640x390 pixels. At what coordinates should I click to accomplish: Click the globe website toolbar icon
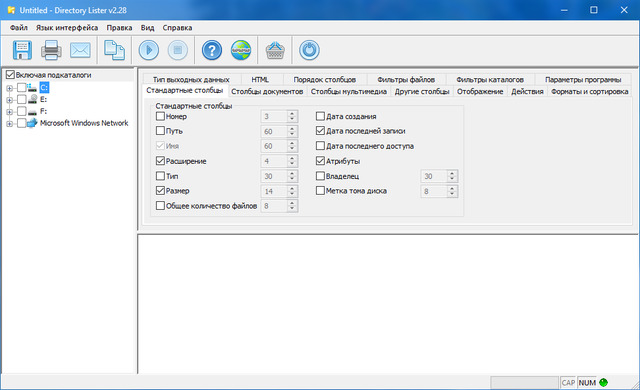coord(241,50)
